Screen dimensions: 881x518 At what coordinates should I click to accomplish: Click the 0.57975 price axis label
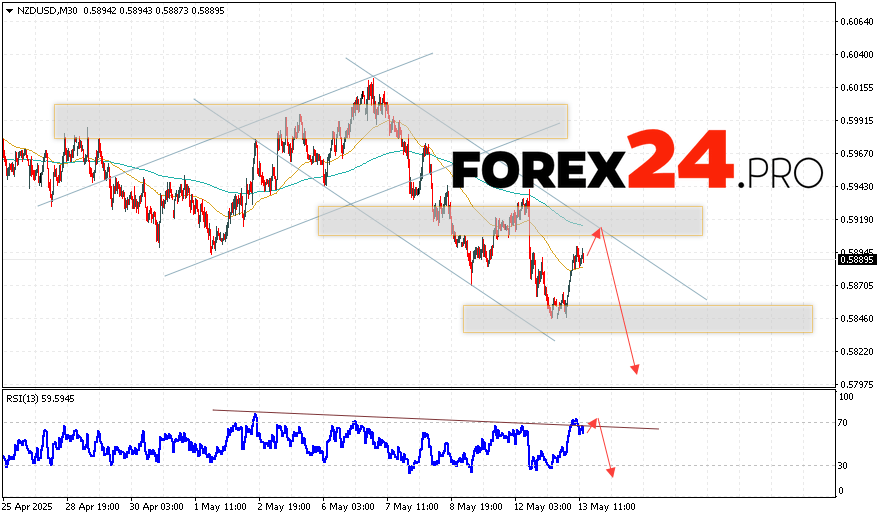pyautogui.click(x=856, y=384)
